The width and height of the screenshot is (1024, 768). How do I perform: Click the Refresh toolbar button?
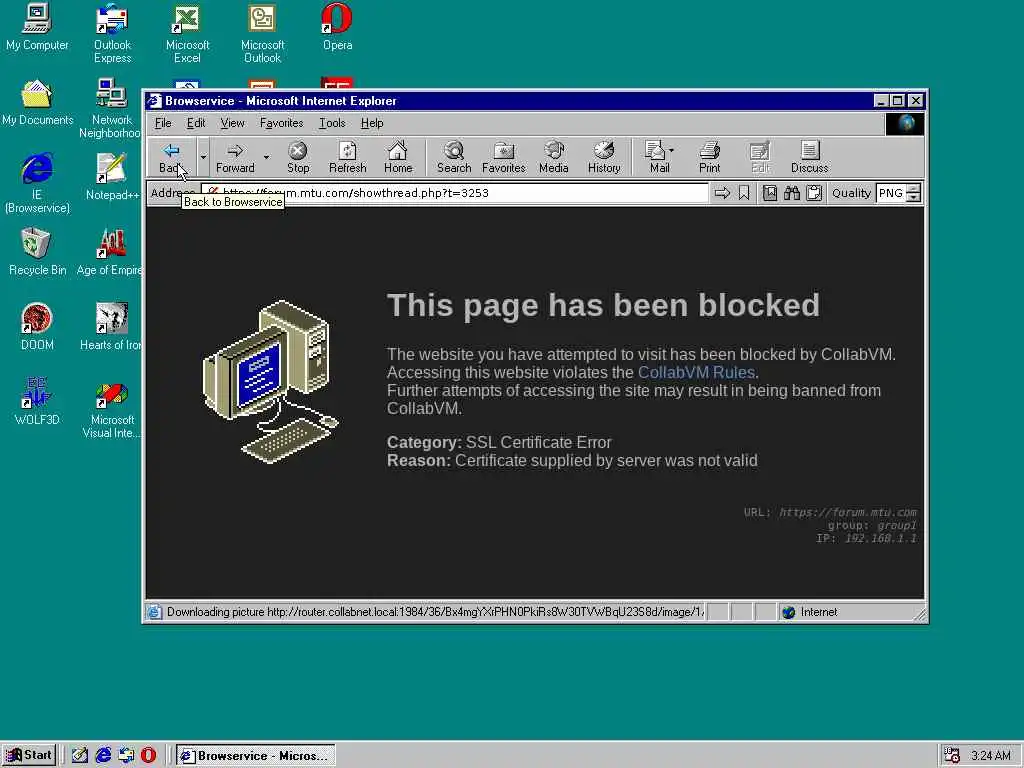[347, 157]
